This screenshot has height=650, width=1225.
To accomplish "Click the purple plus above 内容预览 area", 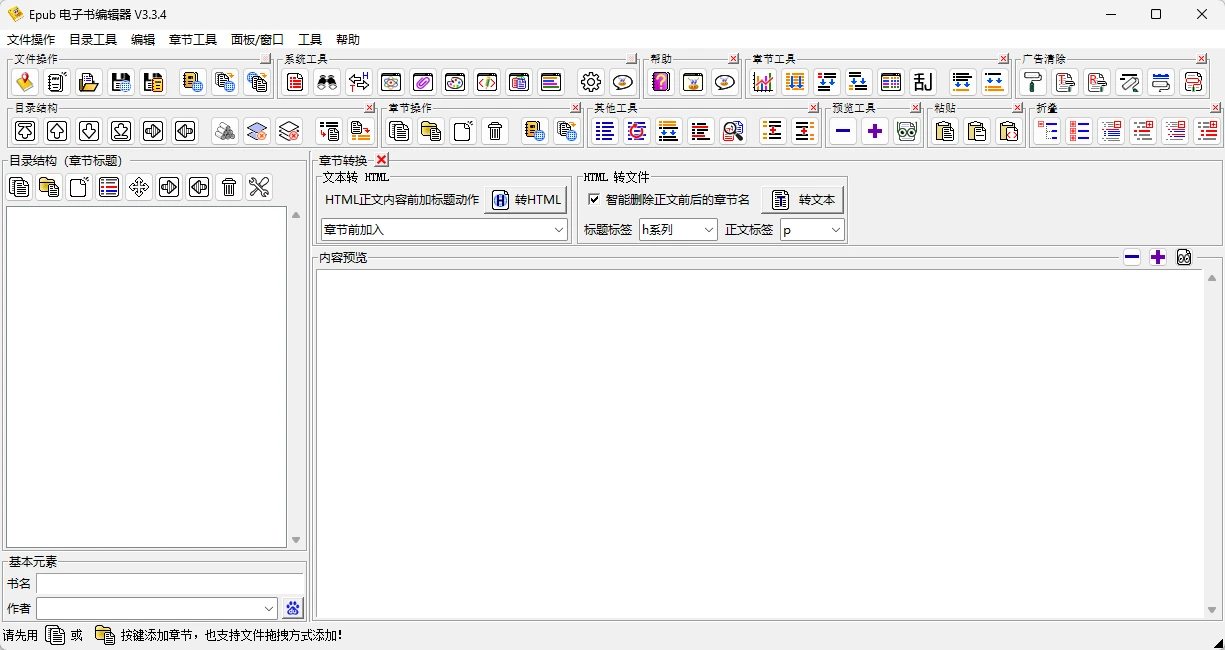I will point(1158,257).
